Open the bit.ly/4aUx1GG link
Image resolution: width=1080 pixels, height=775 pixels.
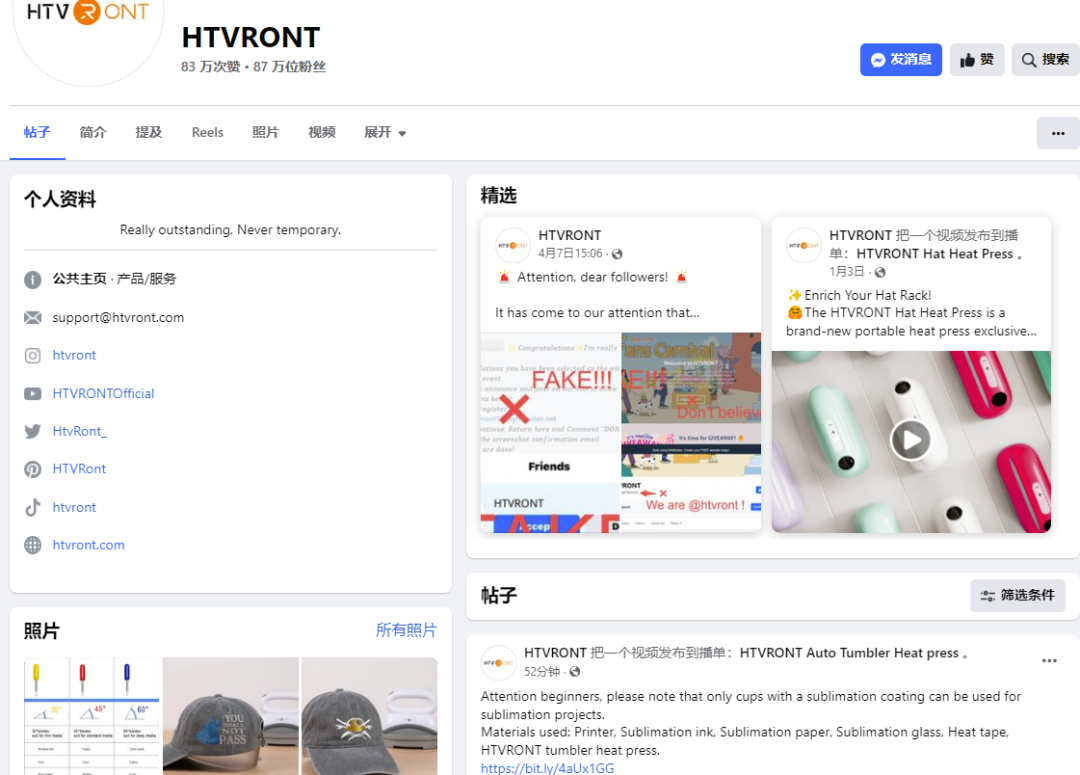[547, 767]
